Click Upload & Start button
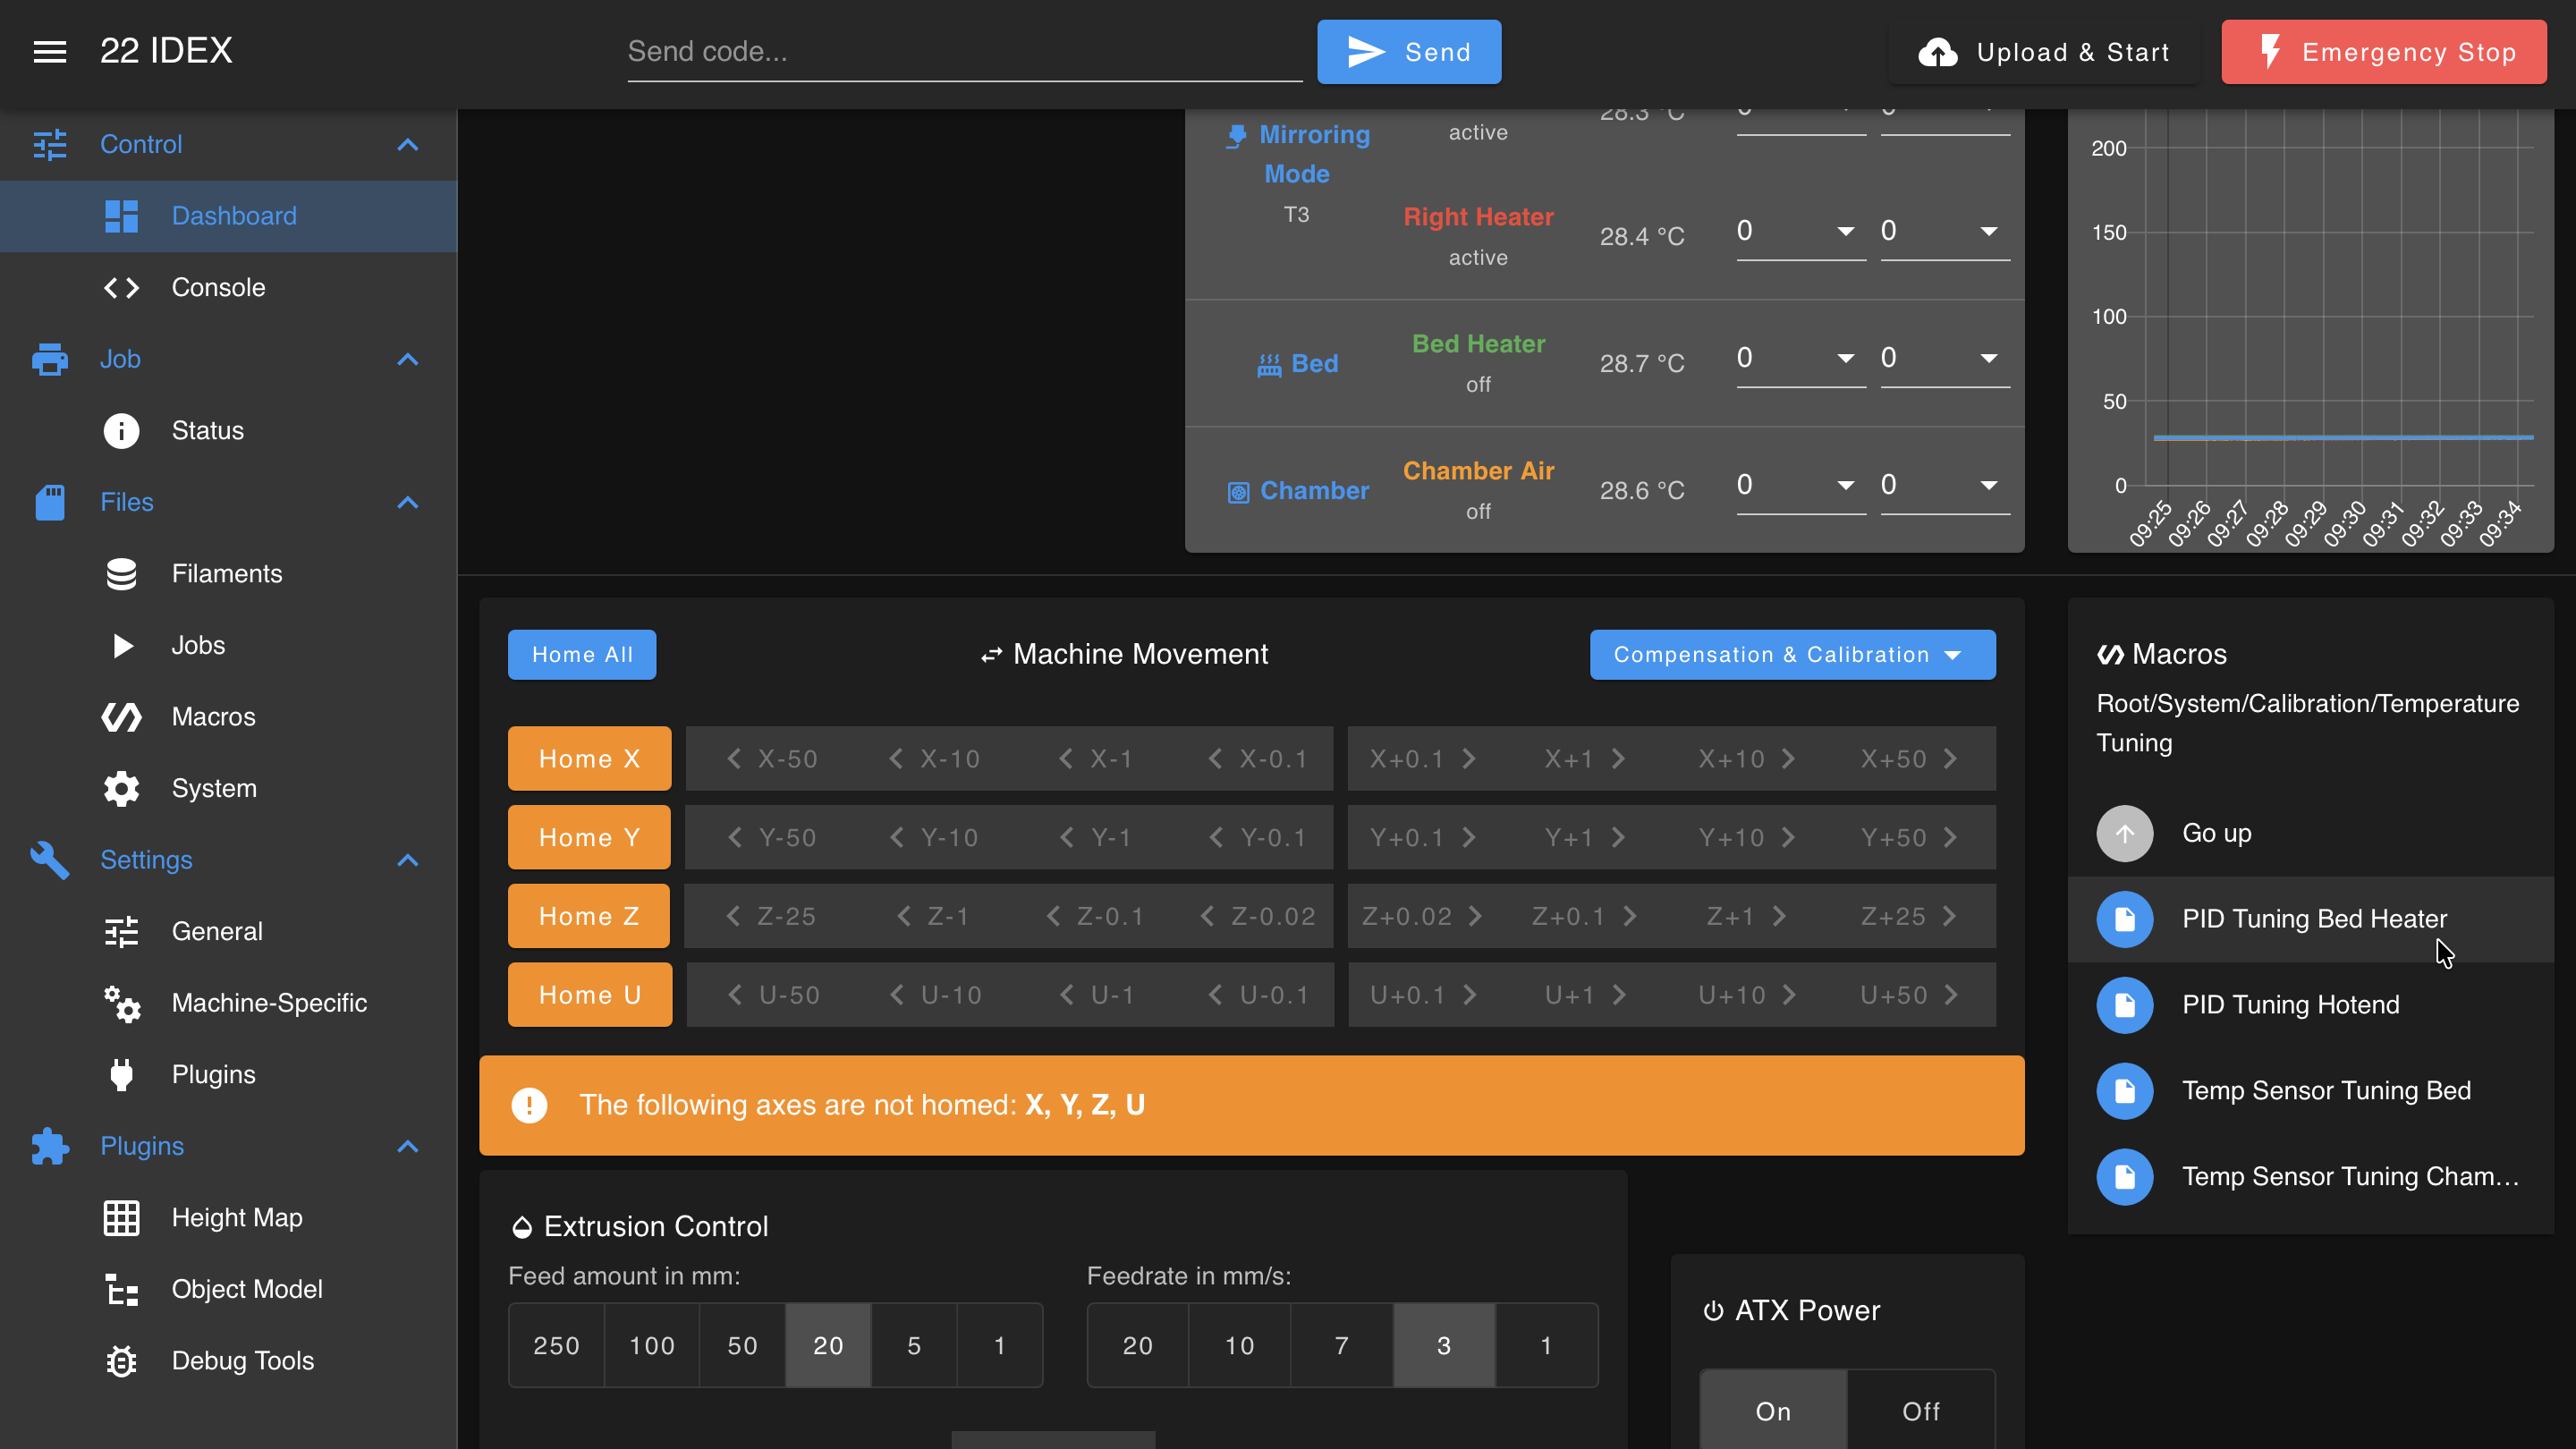The height and width of the screenshot is (1449, 2576). [x=2044, y=52]
